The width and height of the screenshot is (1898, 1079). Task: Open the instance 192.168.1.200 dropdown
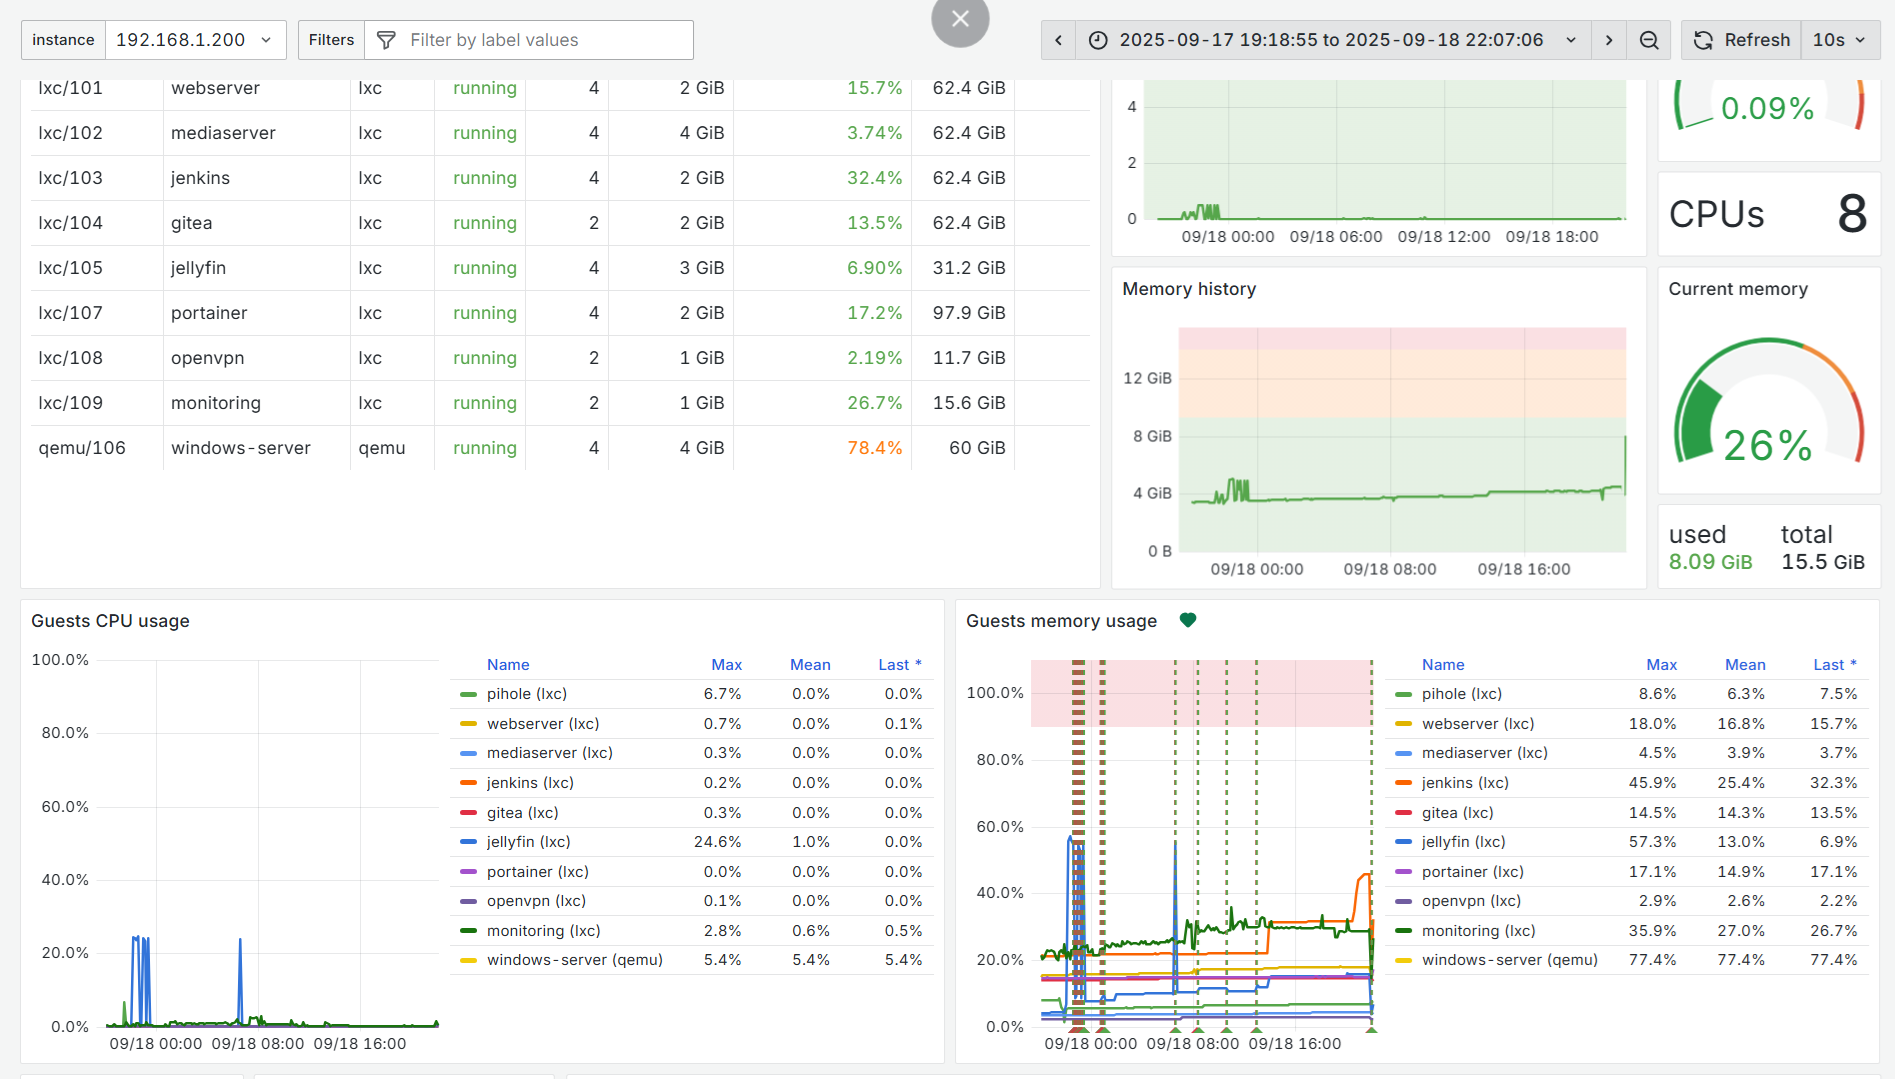pyautogui.click(x=195, y=40)
